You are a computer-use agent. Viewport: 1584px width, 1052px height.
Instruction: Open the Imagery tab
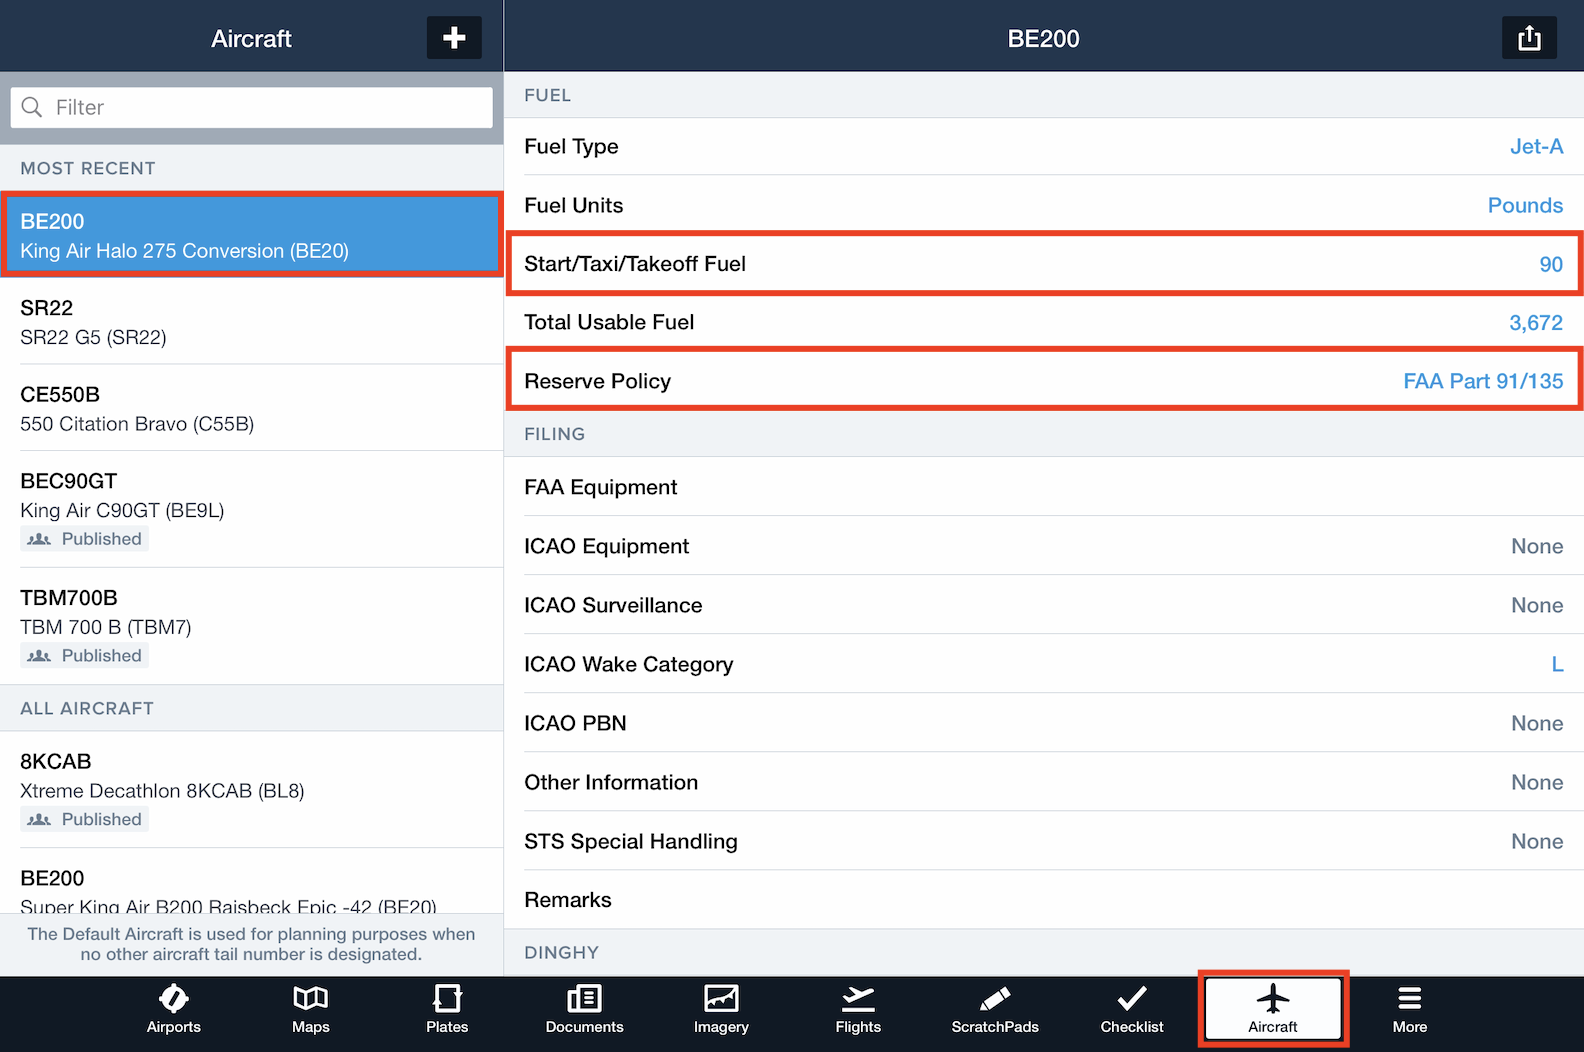tap(721, 1010)
